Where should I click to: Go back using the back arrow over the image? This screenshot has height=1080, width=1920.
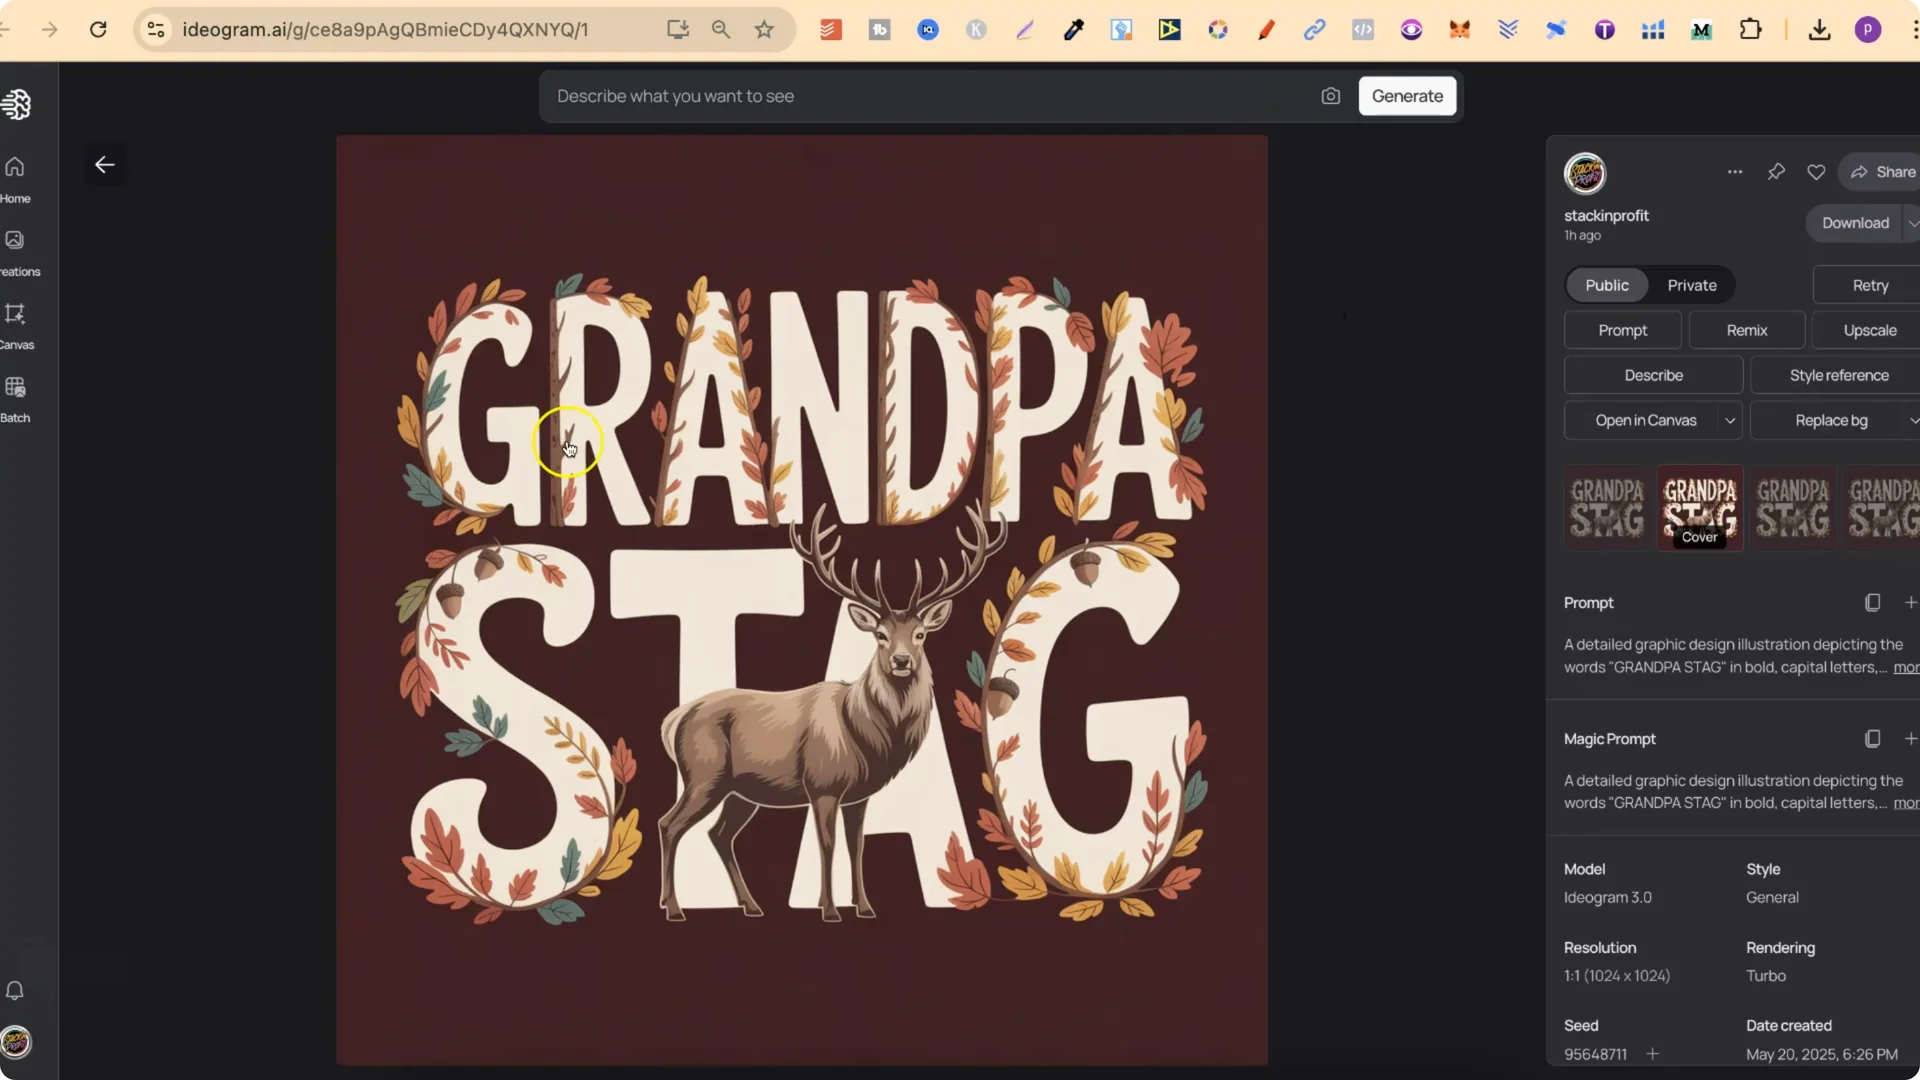(x=105, y=164)
